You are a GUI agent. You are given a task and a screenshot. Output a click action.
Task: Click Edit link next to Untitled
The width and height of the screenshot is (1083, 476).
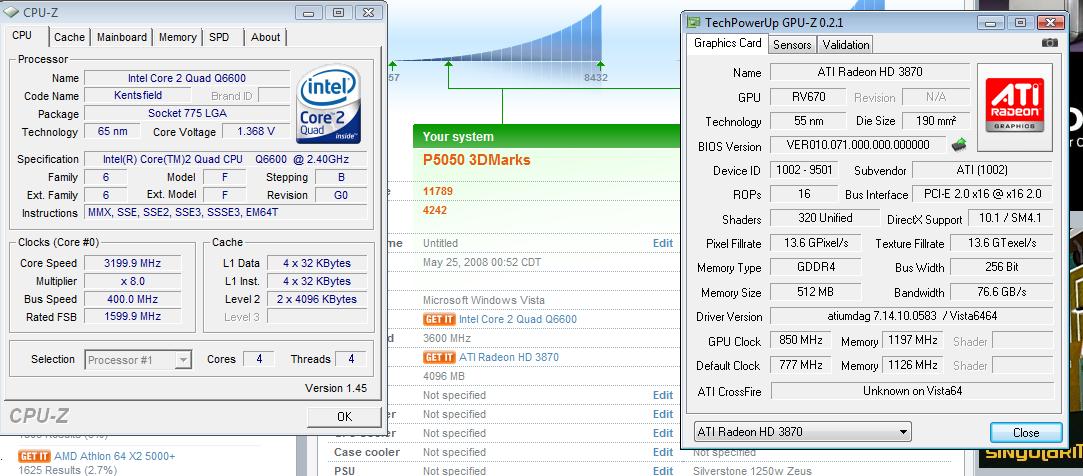pos(662,243)
